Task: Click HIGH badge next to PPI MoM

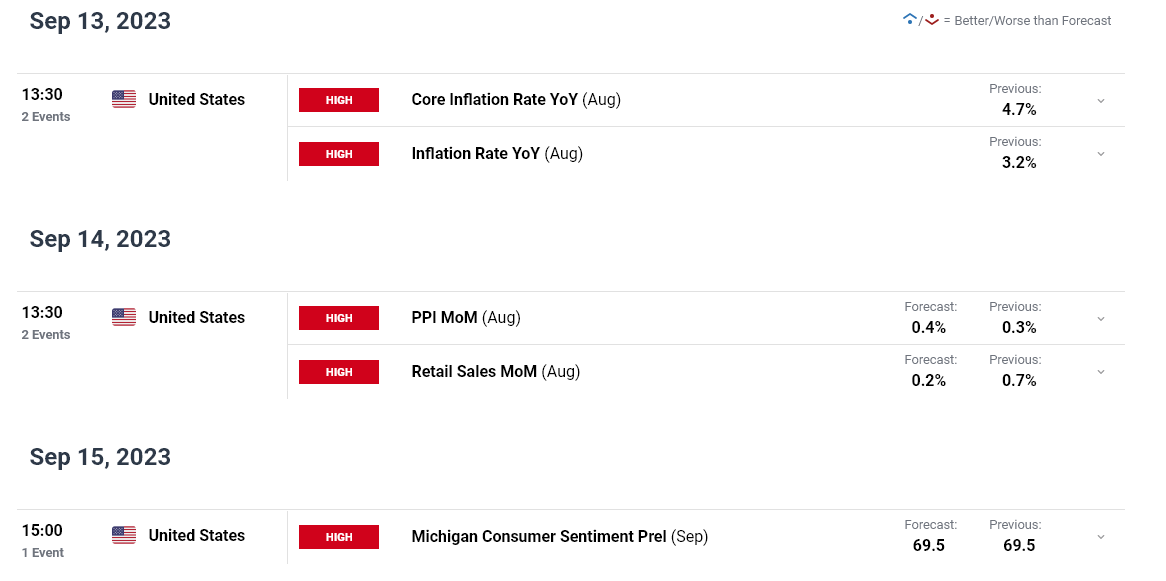Action: [339, 318]
